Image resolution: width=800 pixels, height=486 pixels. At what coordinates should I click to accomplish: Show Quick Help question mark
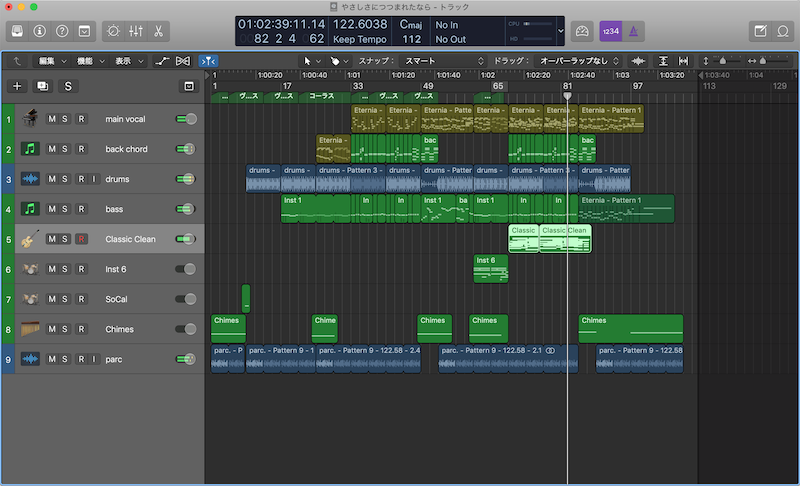62,32
